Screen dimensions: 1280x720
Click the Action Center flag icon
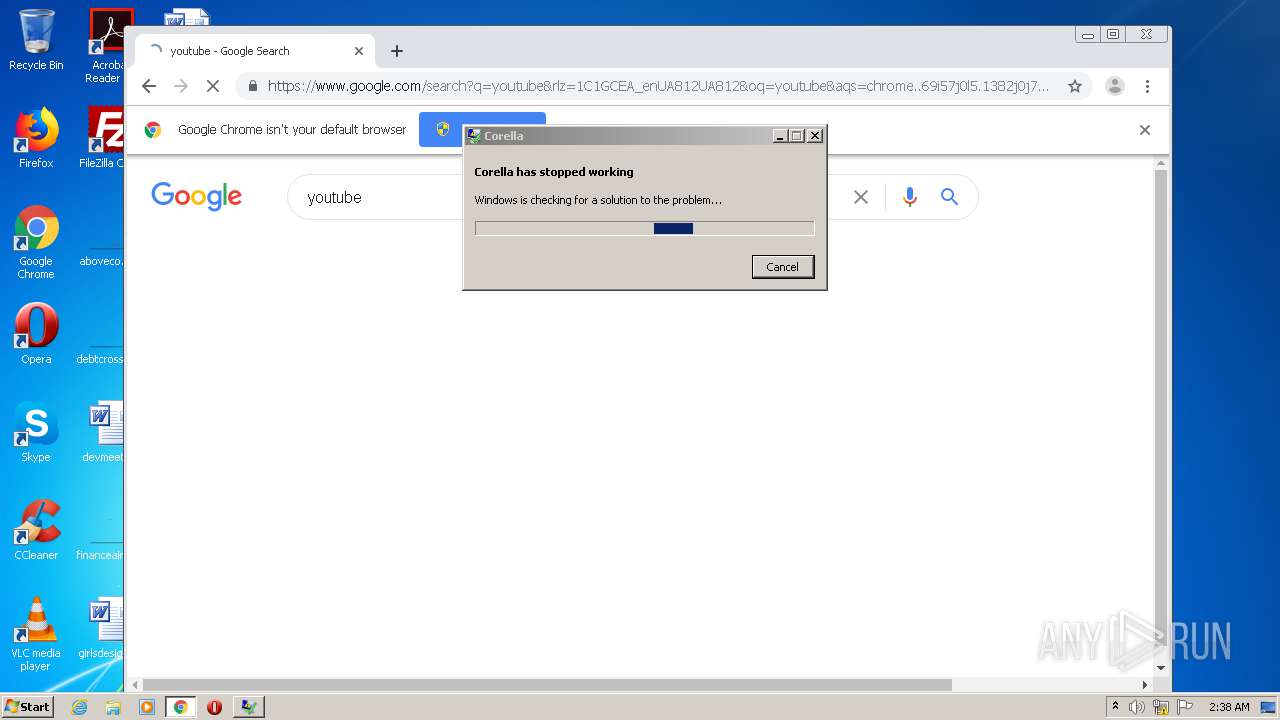coord(1185,707)
